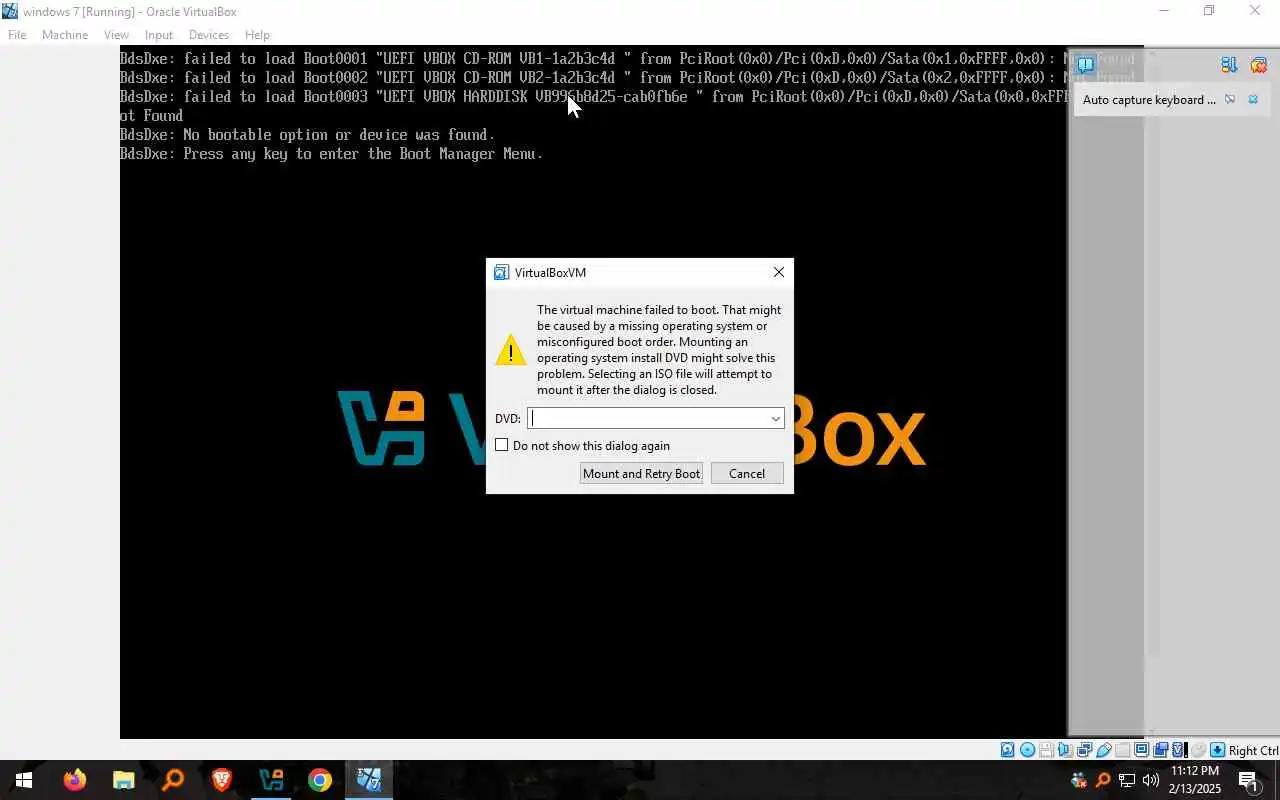Click the recording status indicator
1280x800 pixels.
1161,750
